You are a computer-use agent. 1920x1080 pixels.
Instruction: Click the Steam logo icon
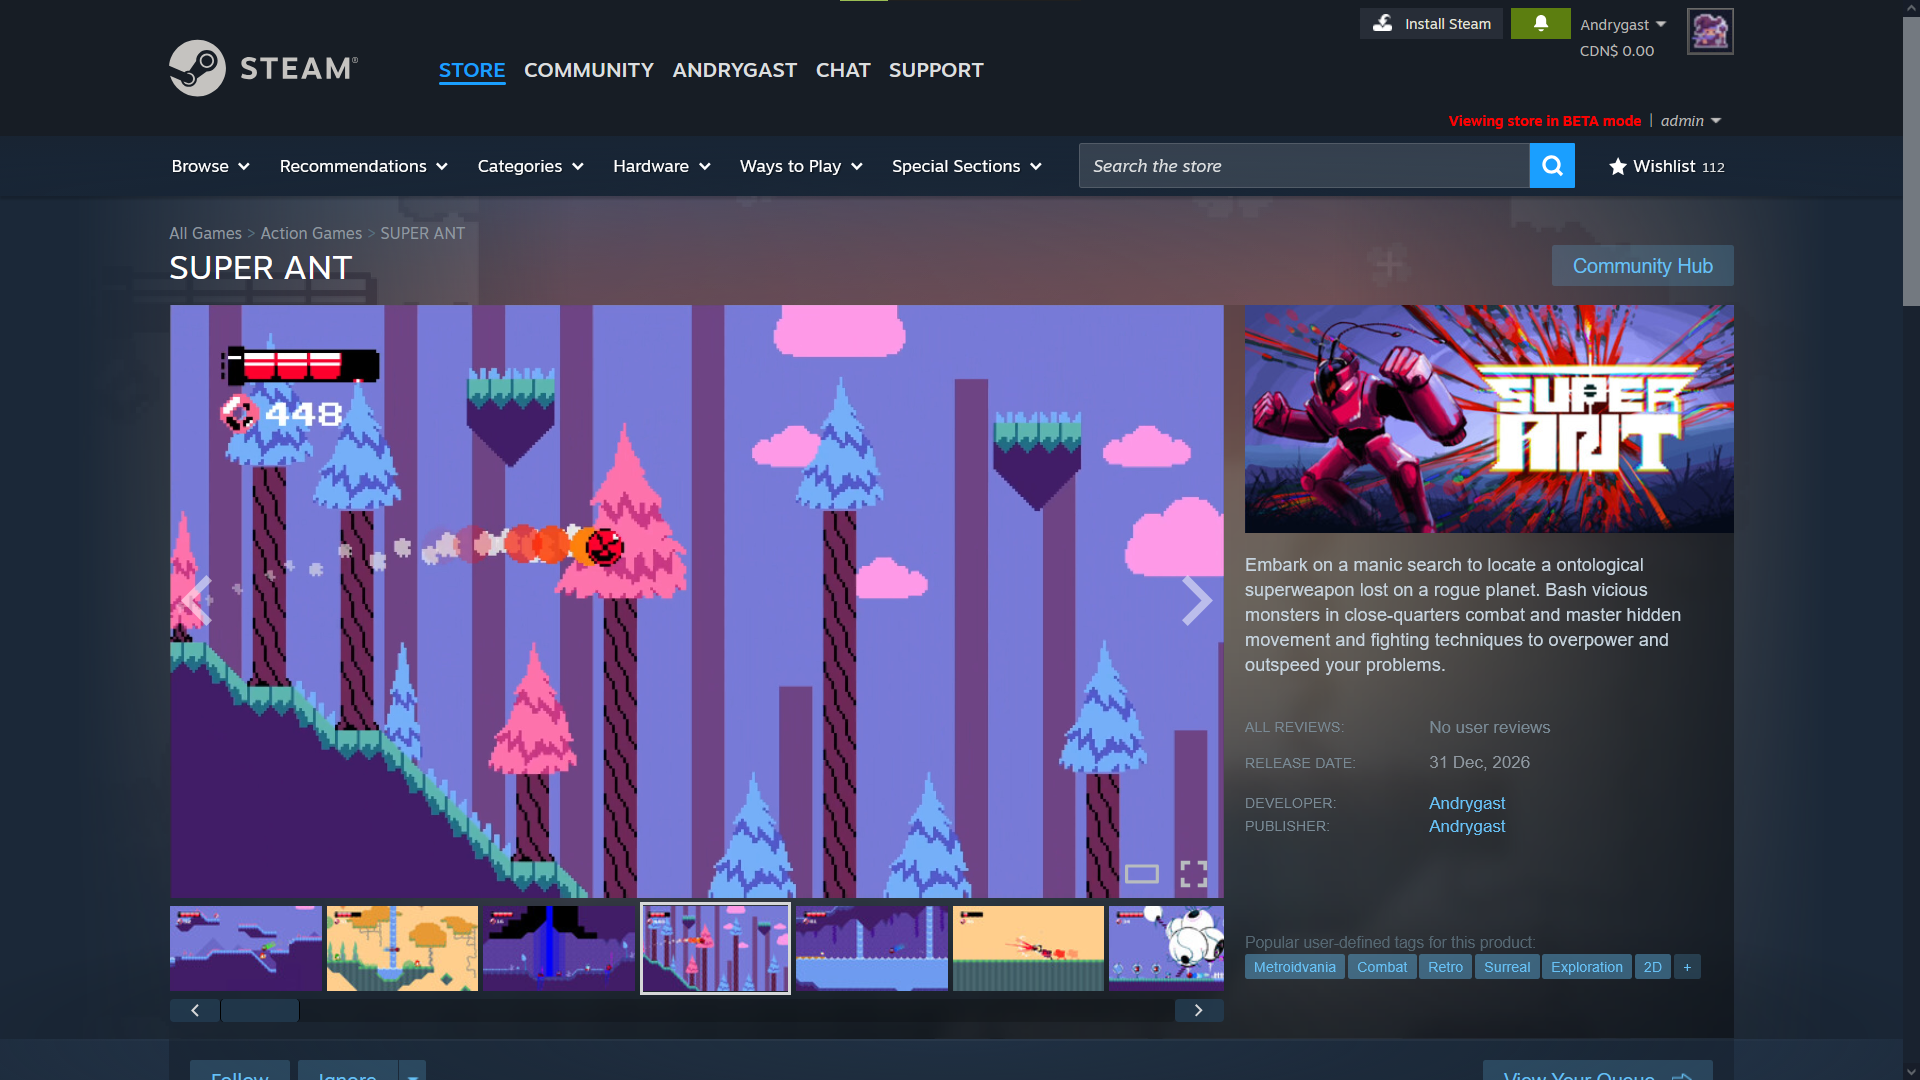(x=198, y=68)
